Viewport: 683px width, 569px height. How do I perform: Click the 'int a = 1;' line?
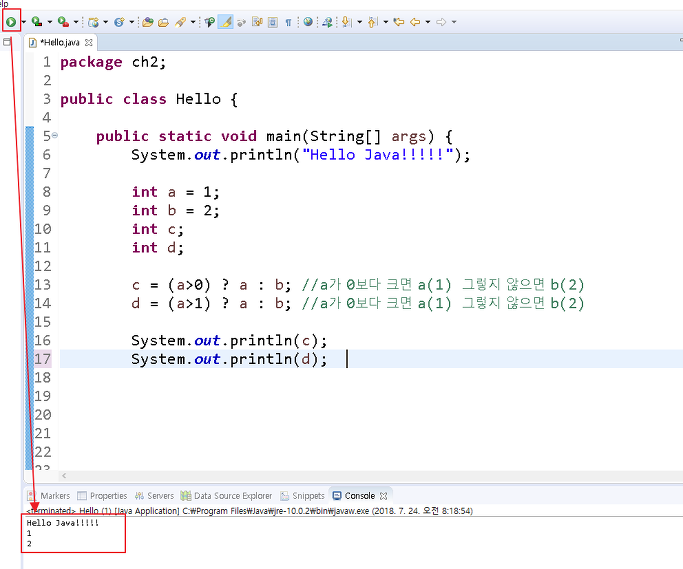coord(175,192)
